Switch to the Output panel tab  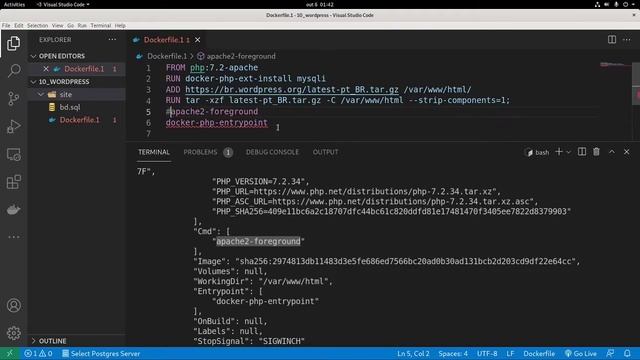click(x=325, y=152)
